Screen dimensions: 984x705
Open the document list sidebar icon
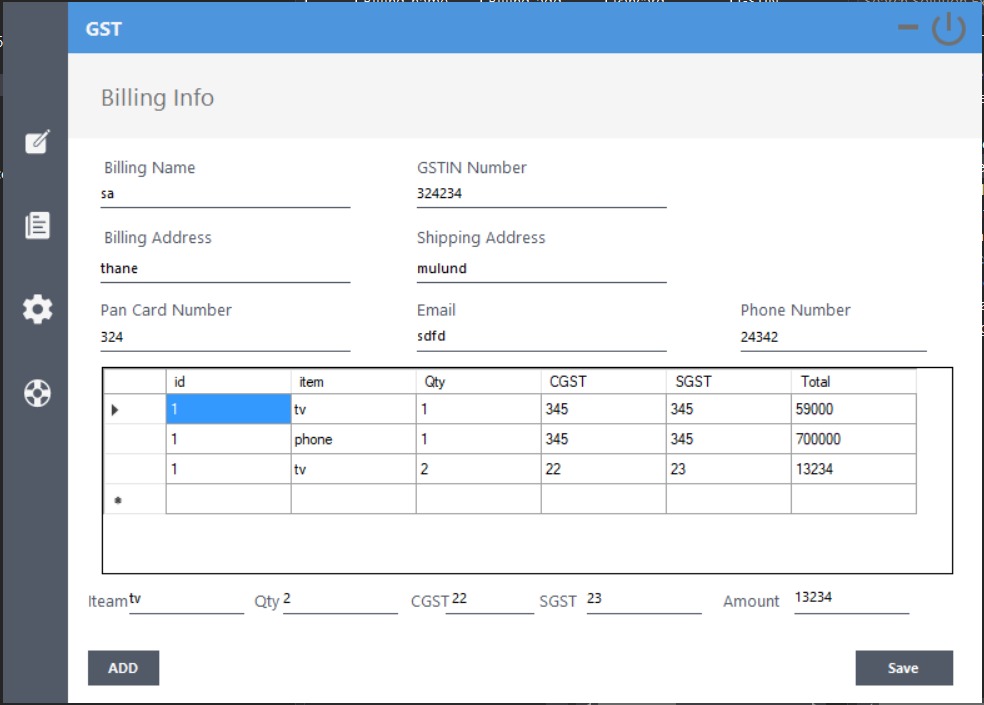pyautogui.click(x=37, y=225)
